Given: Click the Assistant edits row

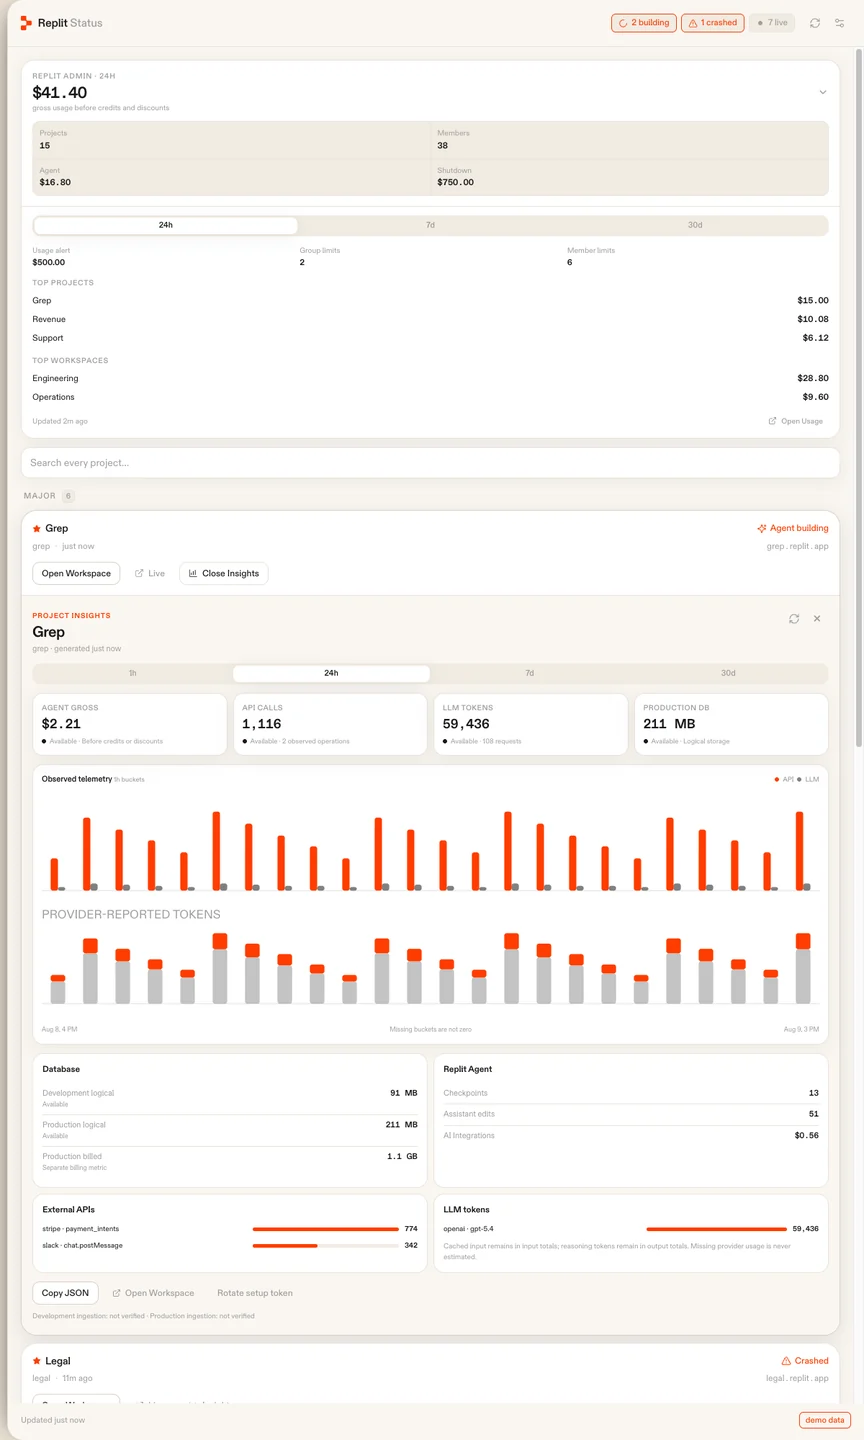Looking at the screenshot, I should (x=631, y=1114).
